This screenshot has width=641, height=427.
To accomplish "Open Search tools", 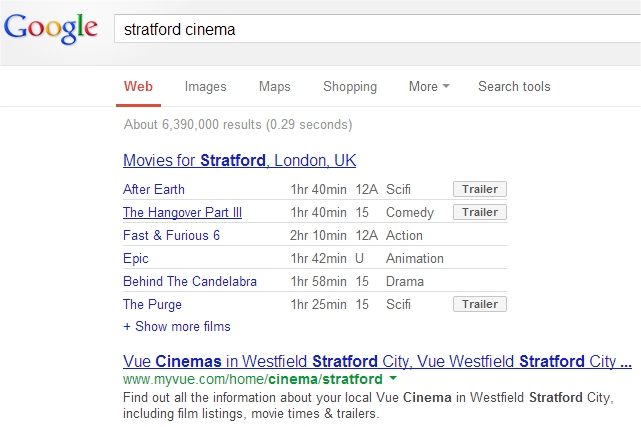I will click(514, 87).
